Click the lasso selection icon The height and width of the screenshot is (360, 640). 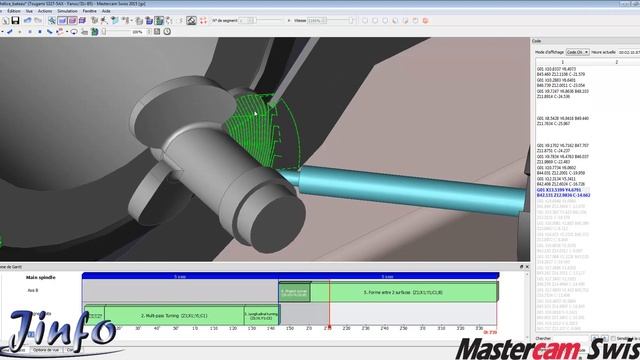(74, 31)
